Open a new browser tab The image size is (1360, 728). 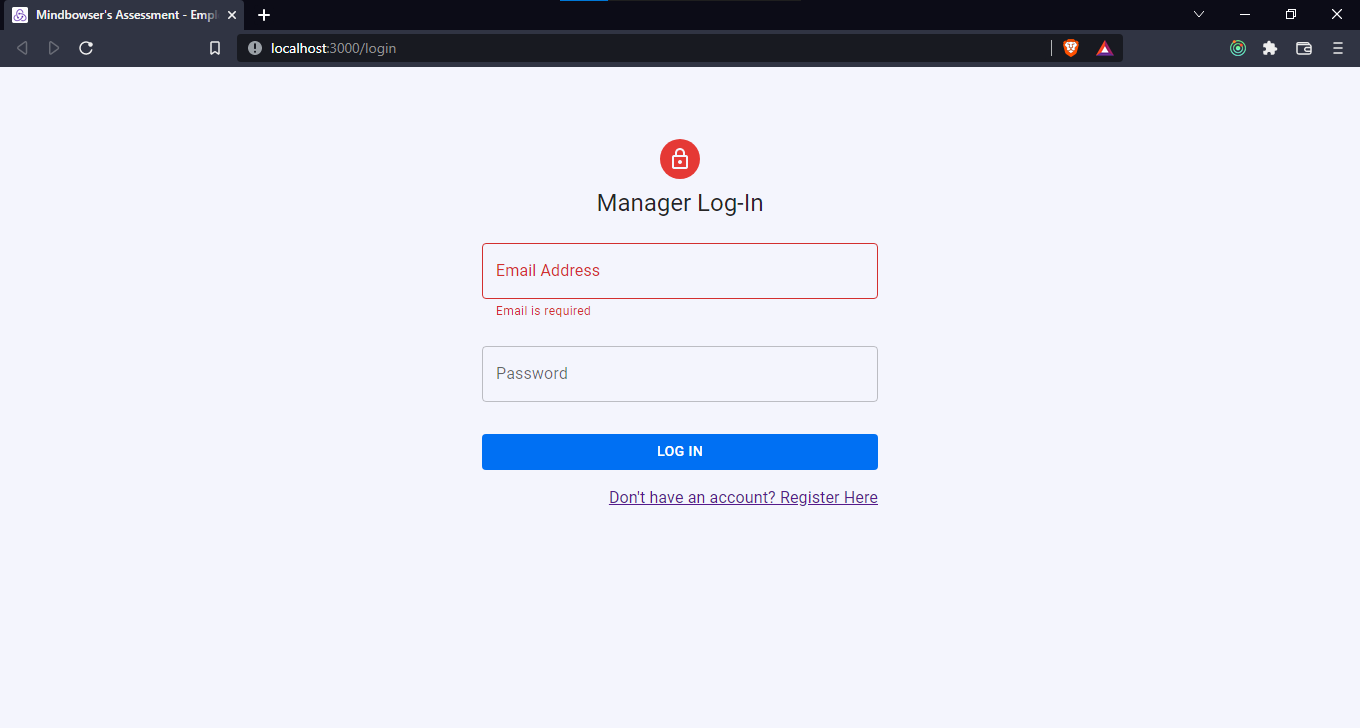(264, 14)
